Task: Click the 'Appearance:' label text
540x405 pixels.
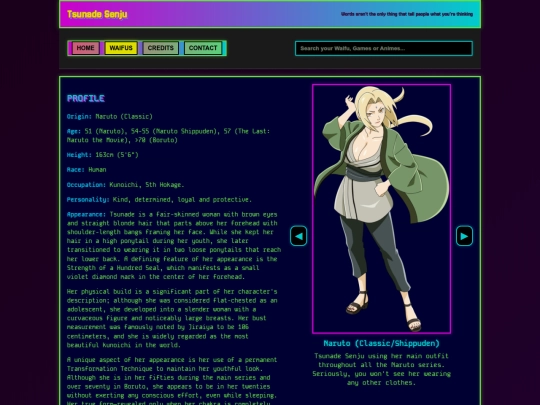Action: pos(86,215)
